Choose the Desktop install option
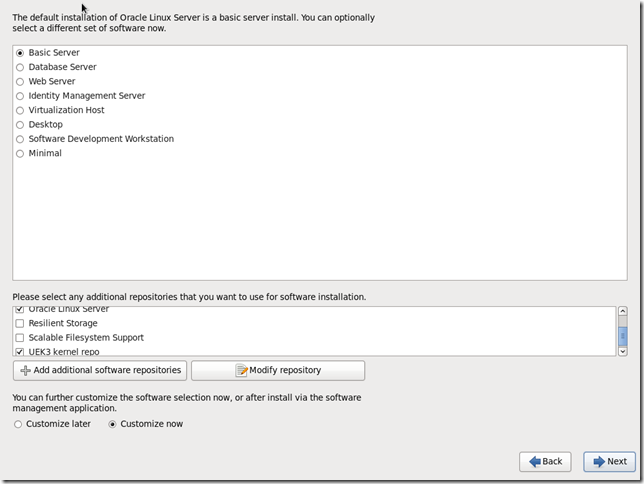Screen dimensions: 644x484 20,125
